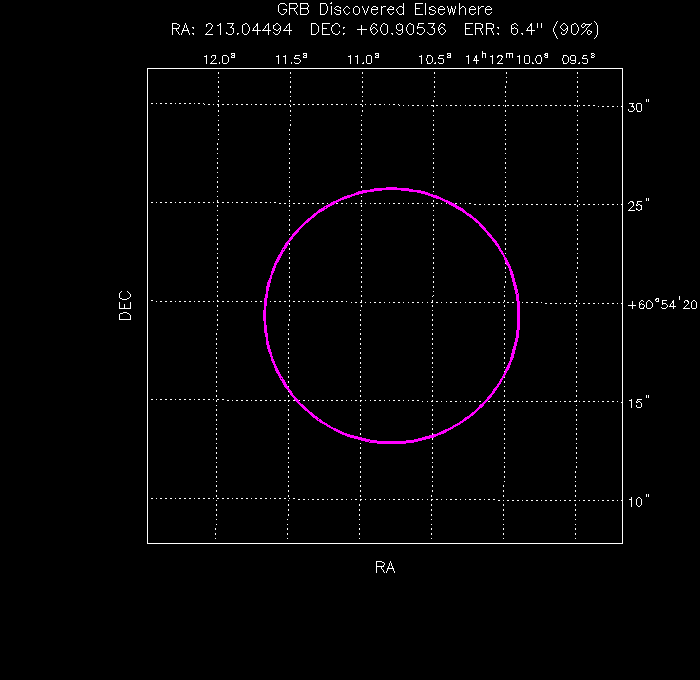Click the 10" declination tick label
Screen dimensions: 700x680
tap(639, 501)
